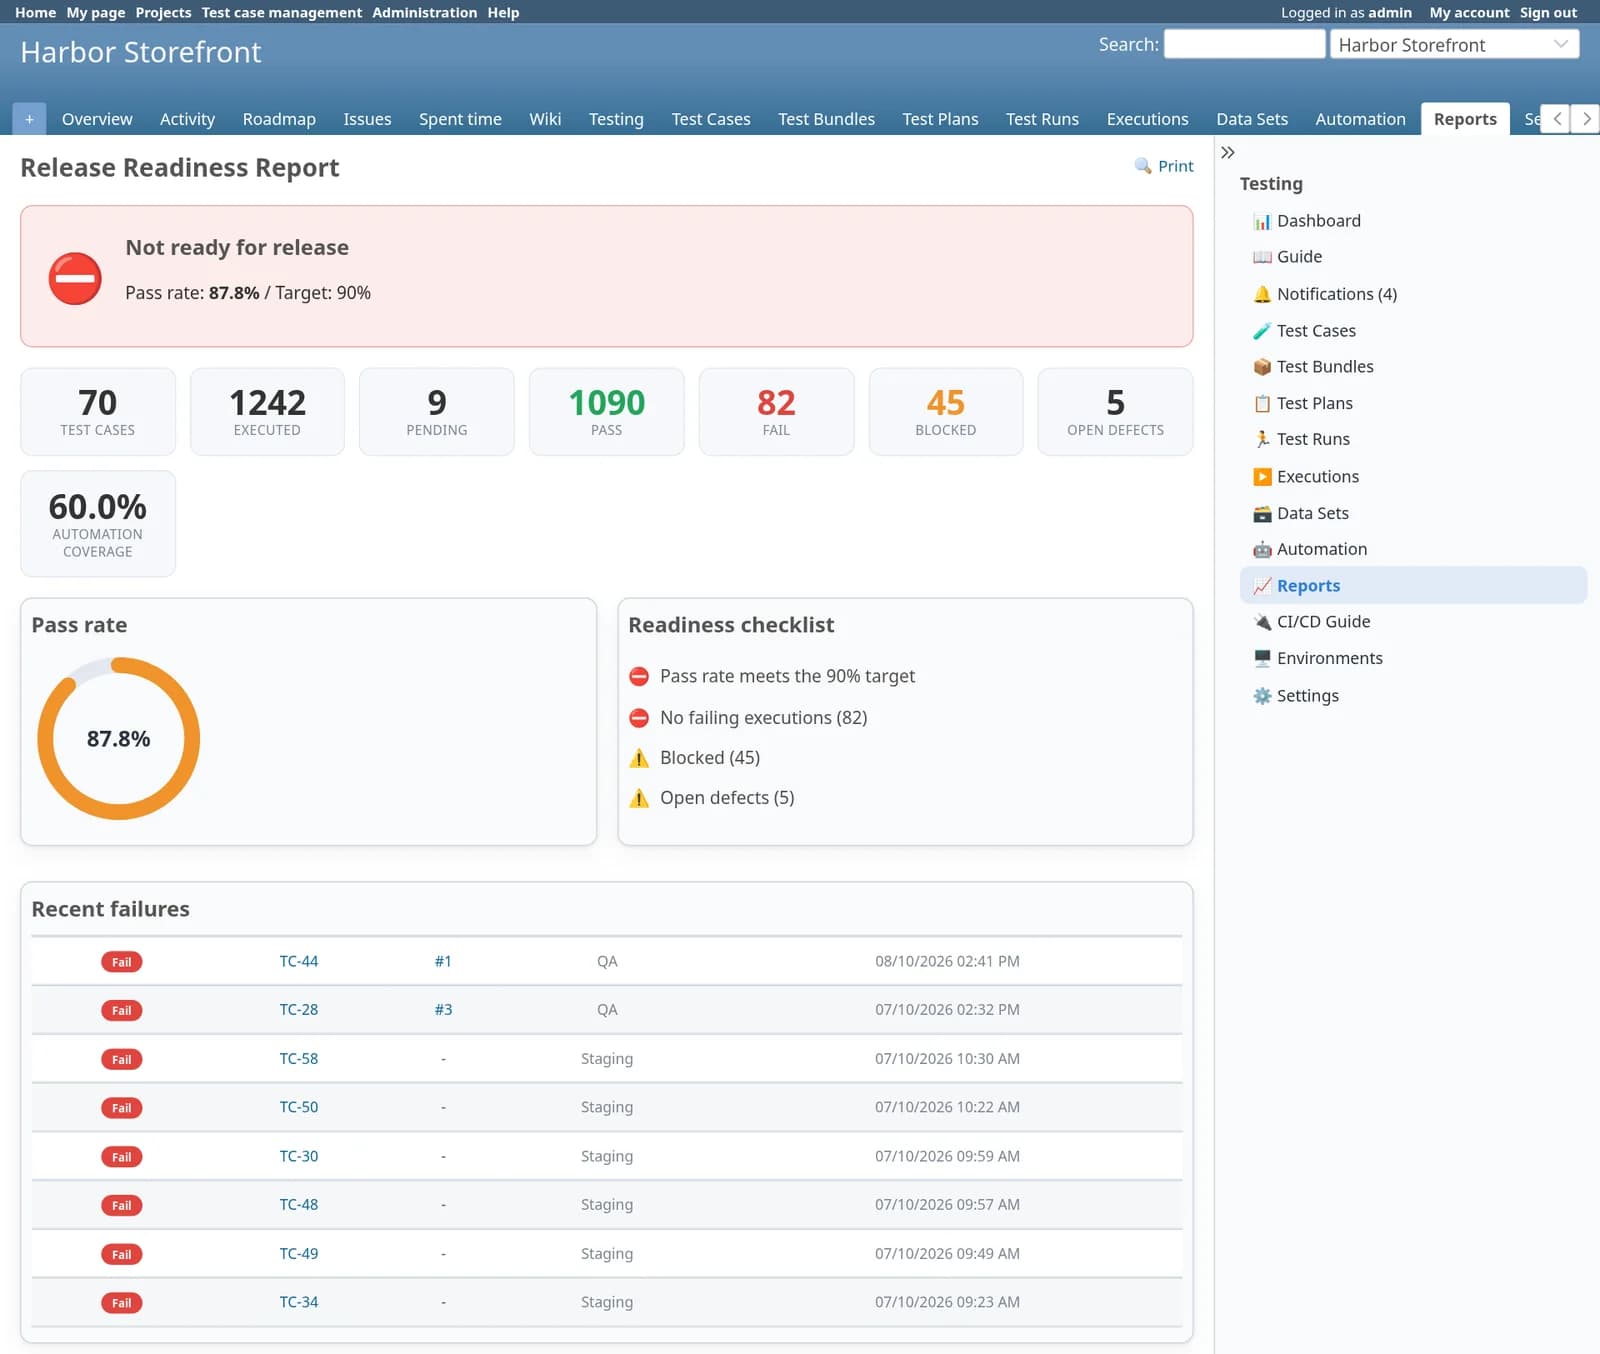This screenshot has width=1600, height=1354.
Task: Click the Guide book icon in sidebar
Action: pos(1262,257)
